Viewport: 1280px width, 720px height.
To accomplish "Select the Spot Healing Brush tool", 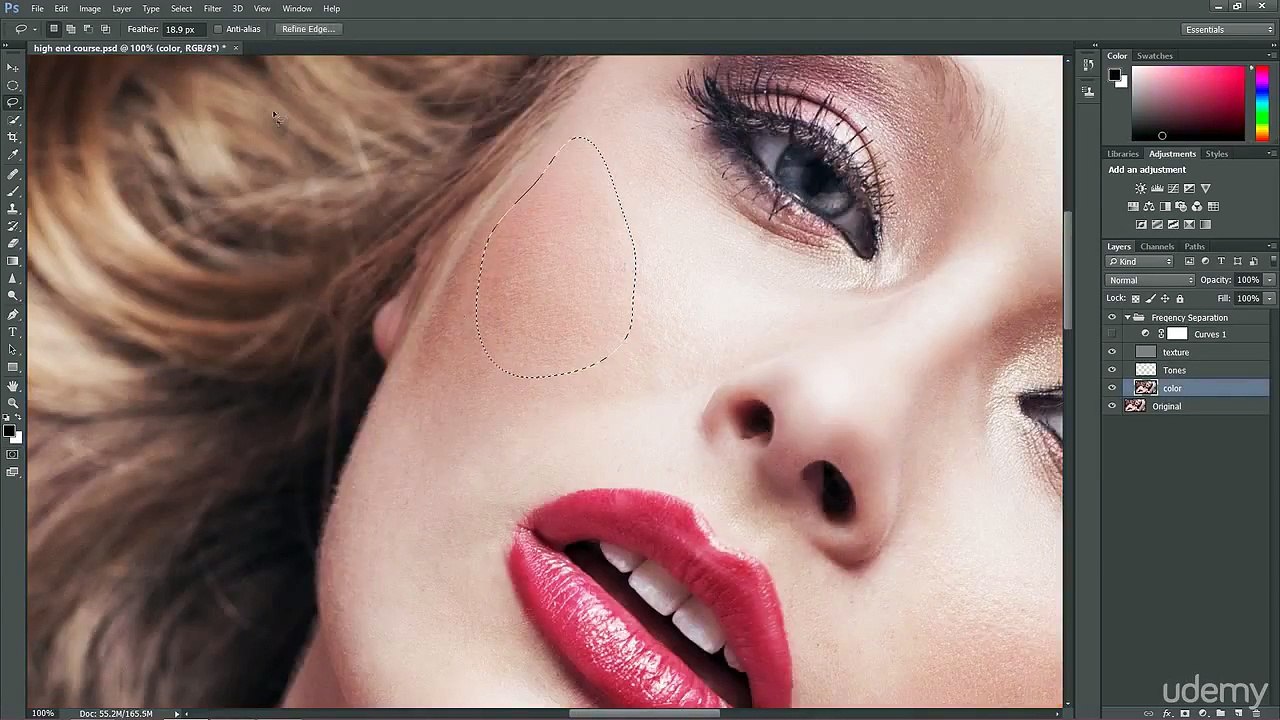I will coord(13,174).
